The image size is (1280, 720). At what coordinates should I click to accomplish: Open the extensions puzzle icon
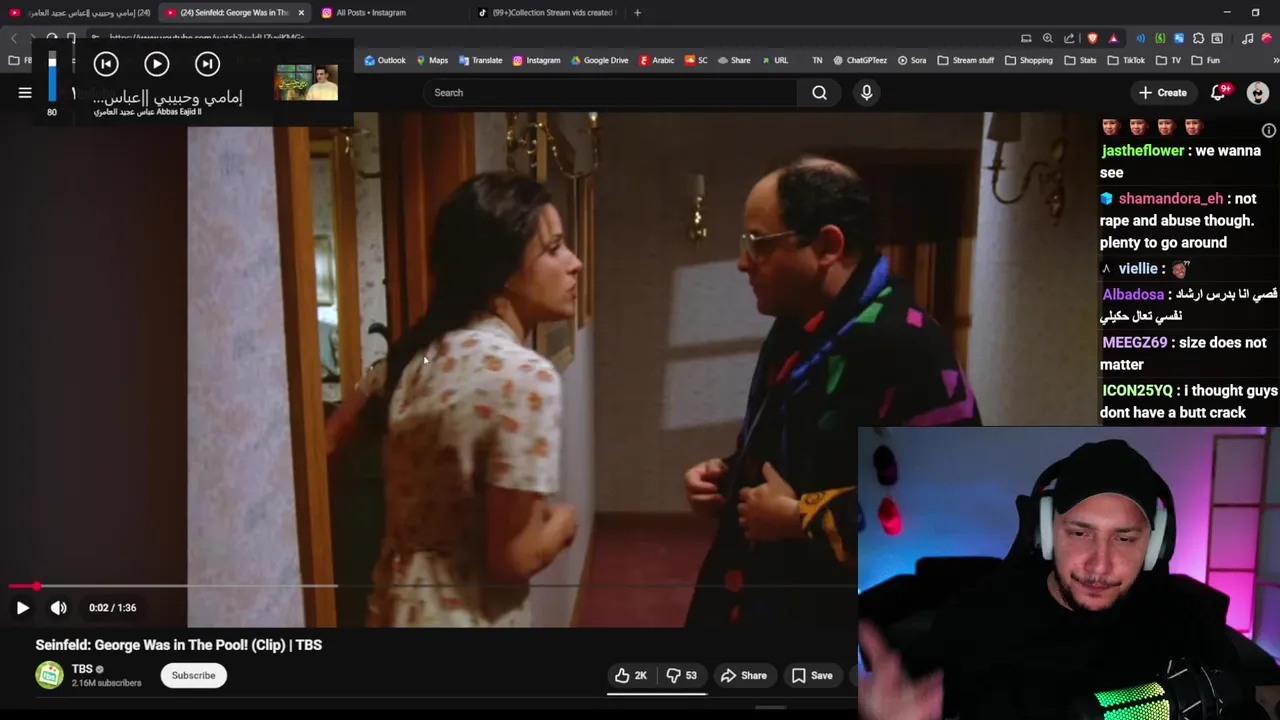click(1198, 38)
